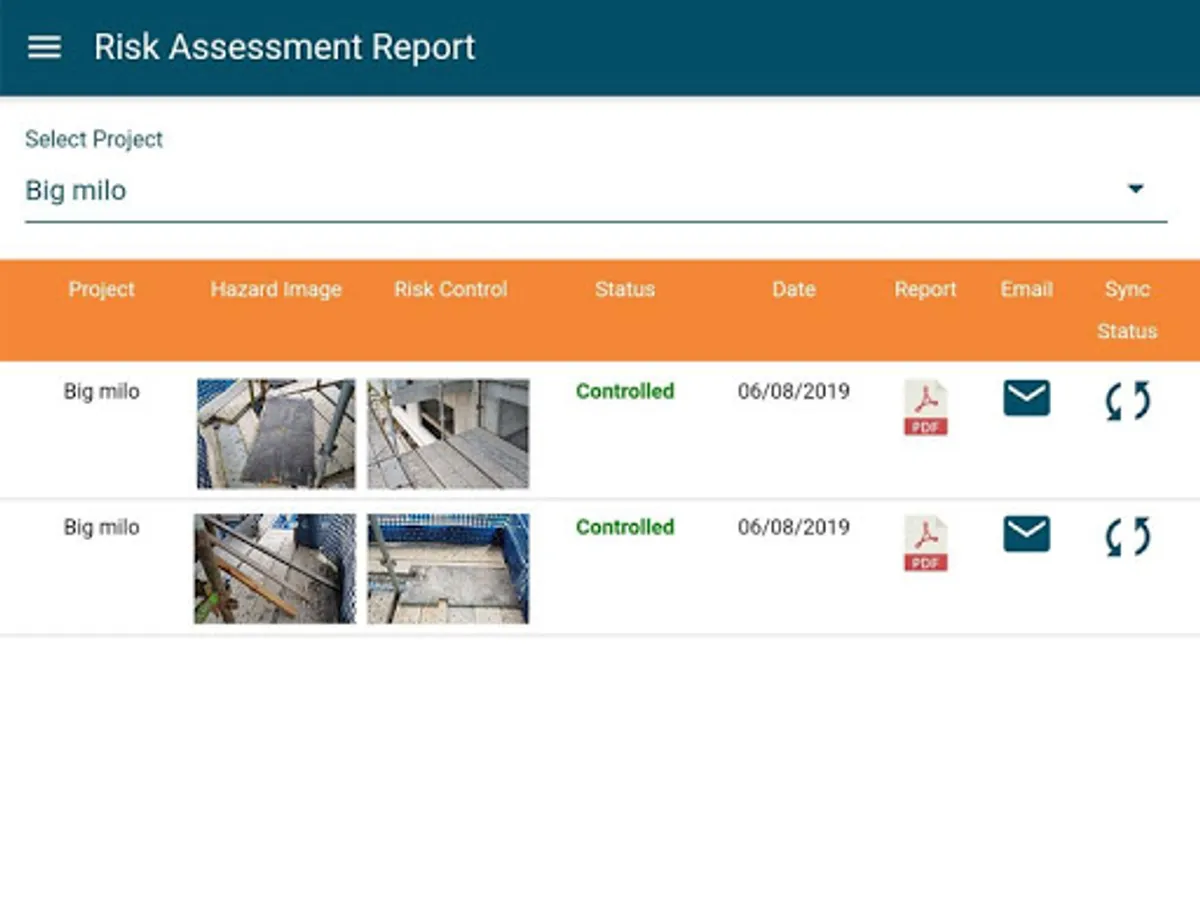Click the Project column header

pyautogui.click(x=101, y=289)
